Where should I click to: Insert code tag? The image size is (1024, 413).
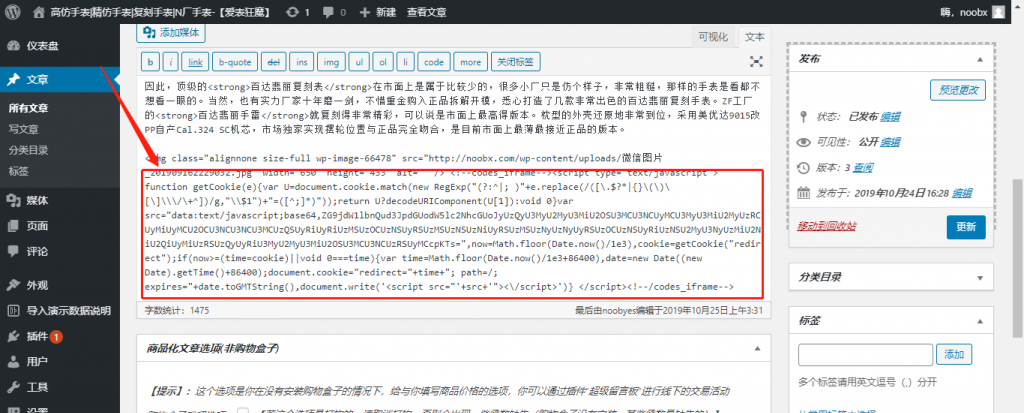coord(434,62)
